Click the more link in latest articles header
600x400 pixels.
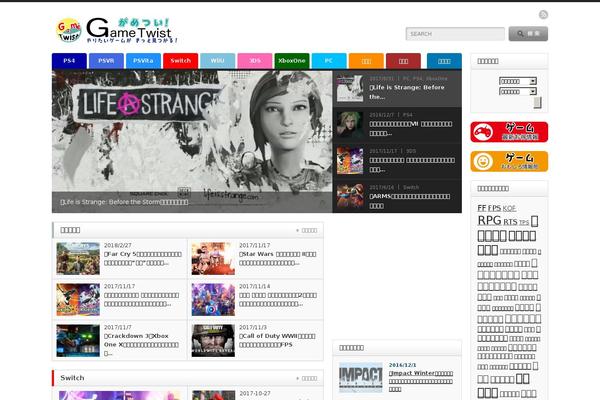(307, 230)
